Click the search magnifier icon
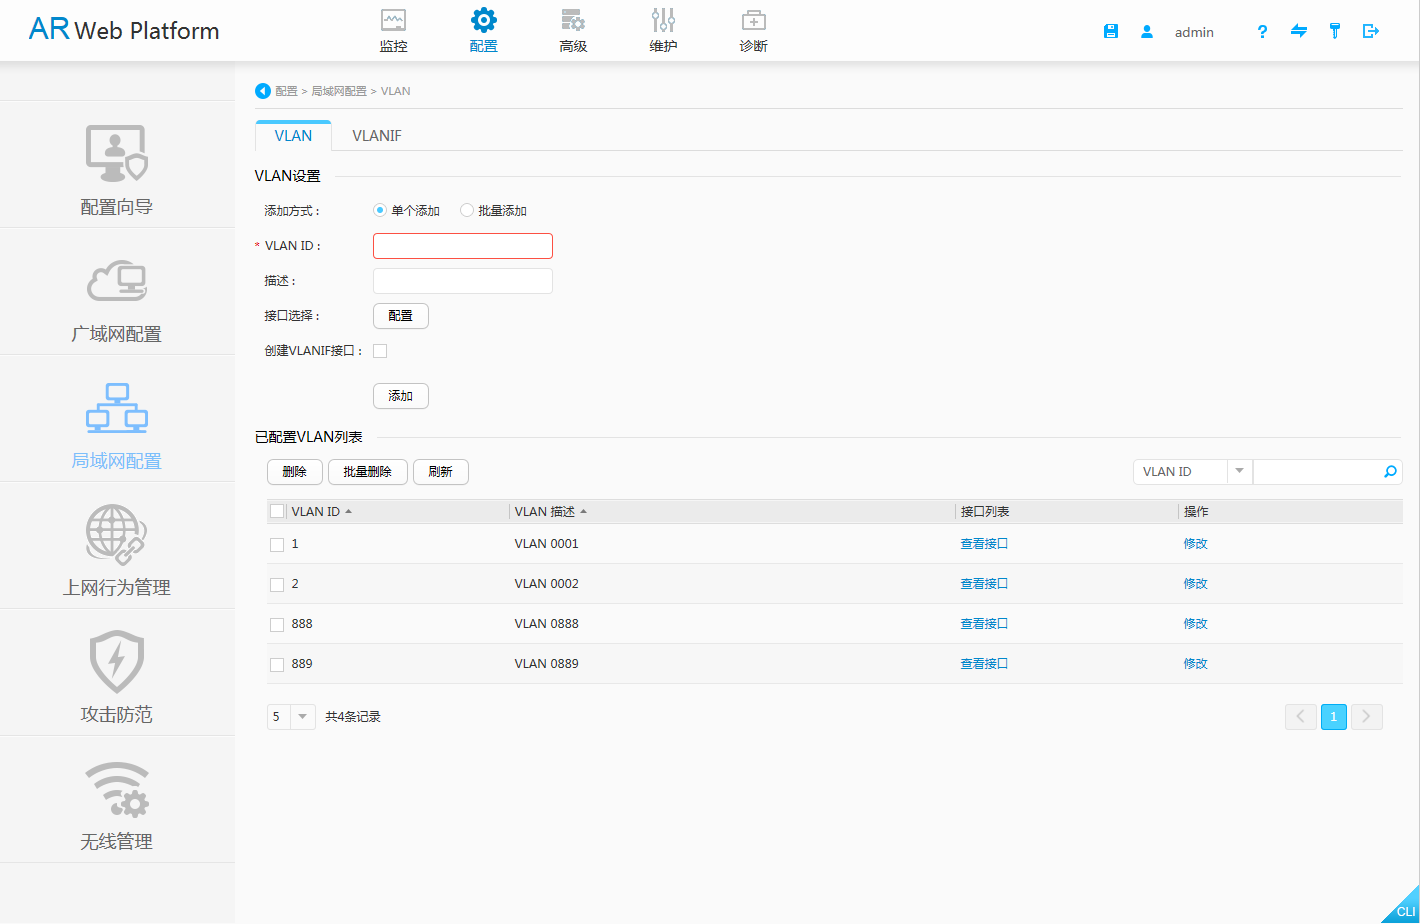Viewport: 1420px width, 924px height. (1390, 472)
